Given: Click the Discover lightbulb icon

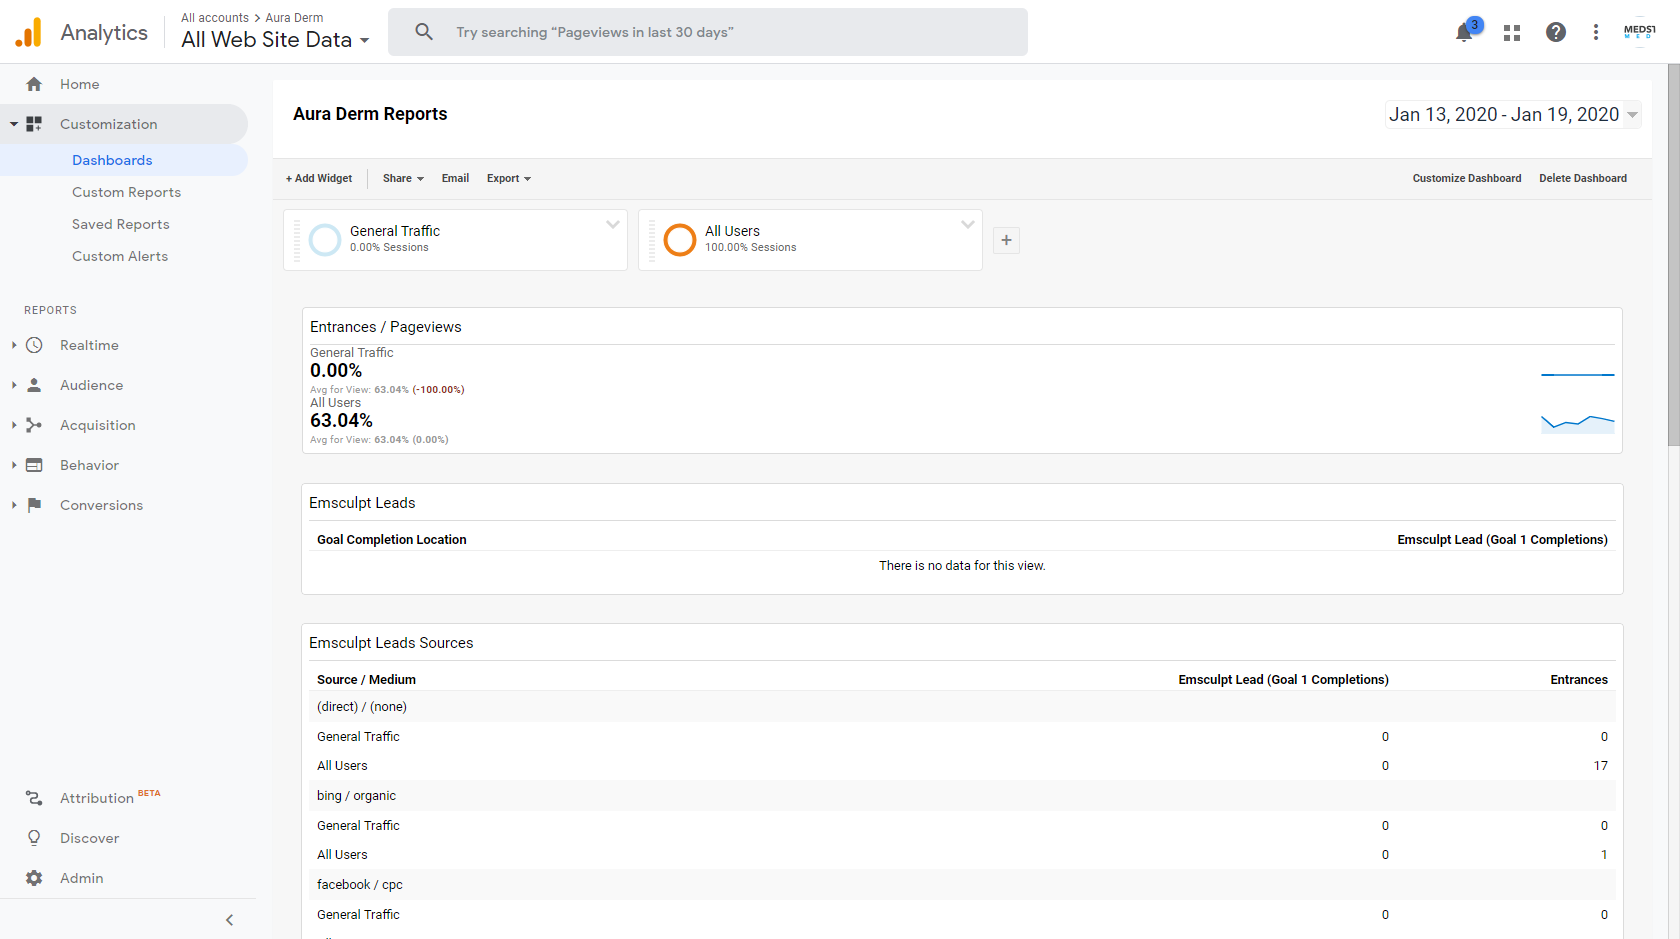Looking at the screenshot, I should click(x=34, y=838).
